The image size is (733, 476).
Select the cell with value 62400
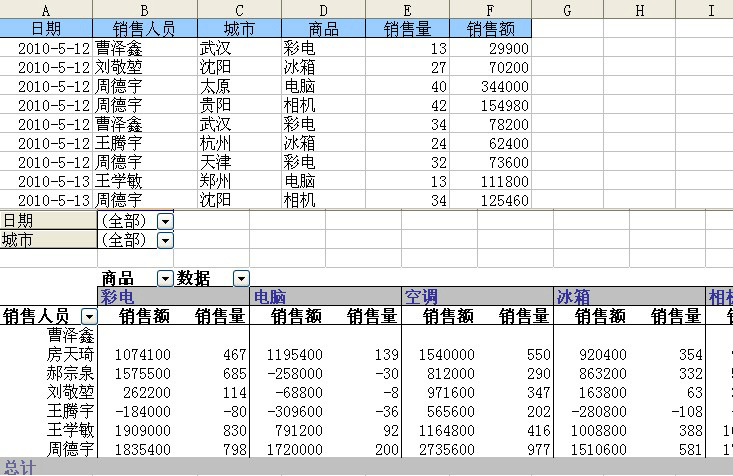coord(490,143)
